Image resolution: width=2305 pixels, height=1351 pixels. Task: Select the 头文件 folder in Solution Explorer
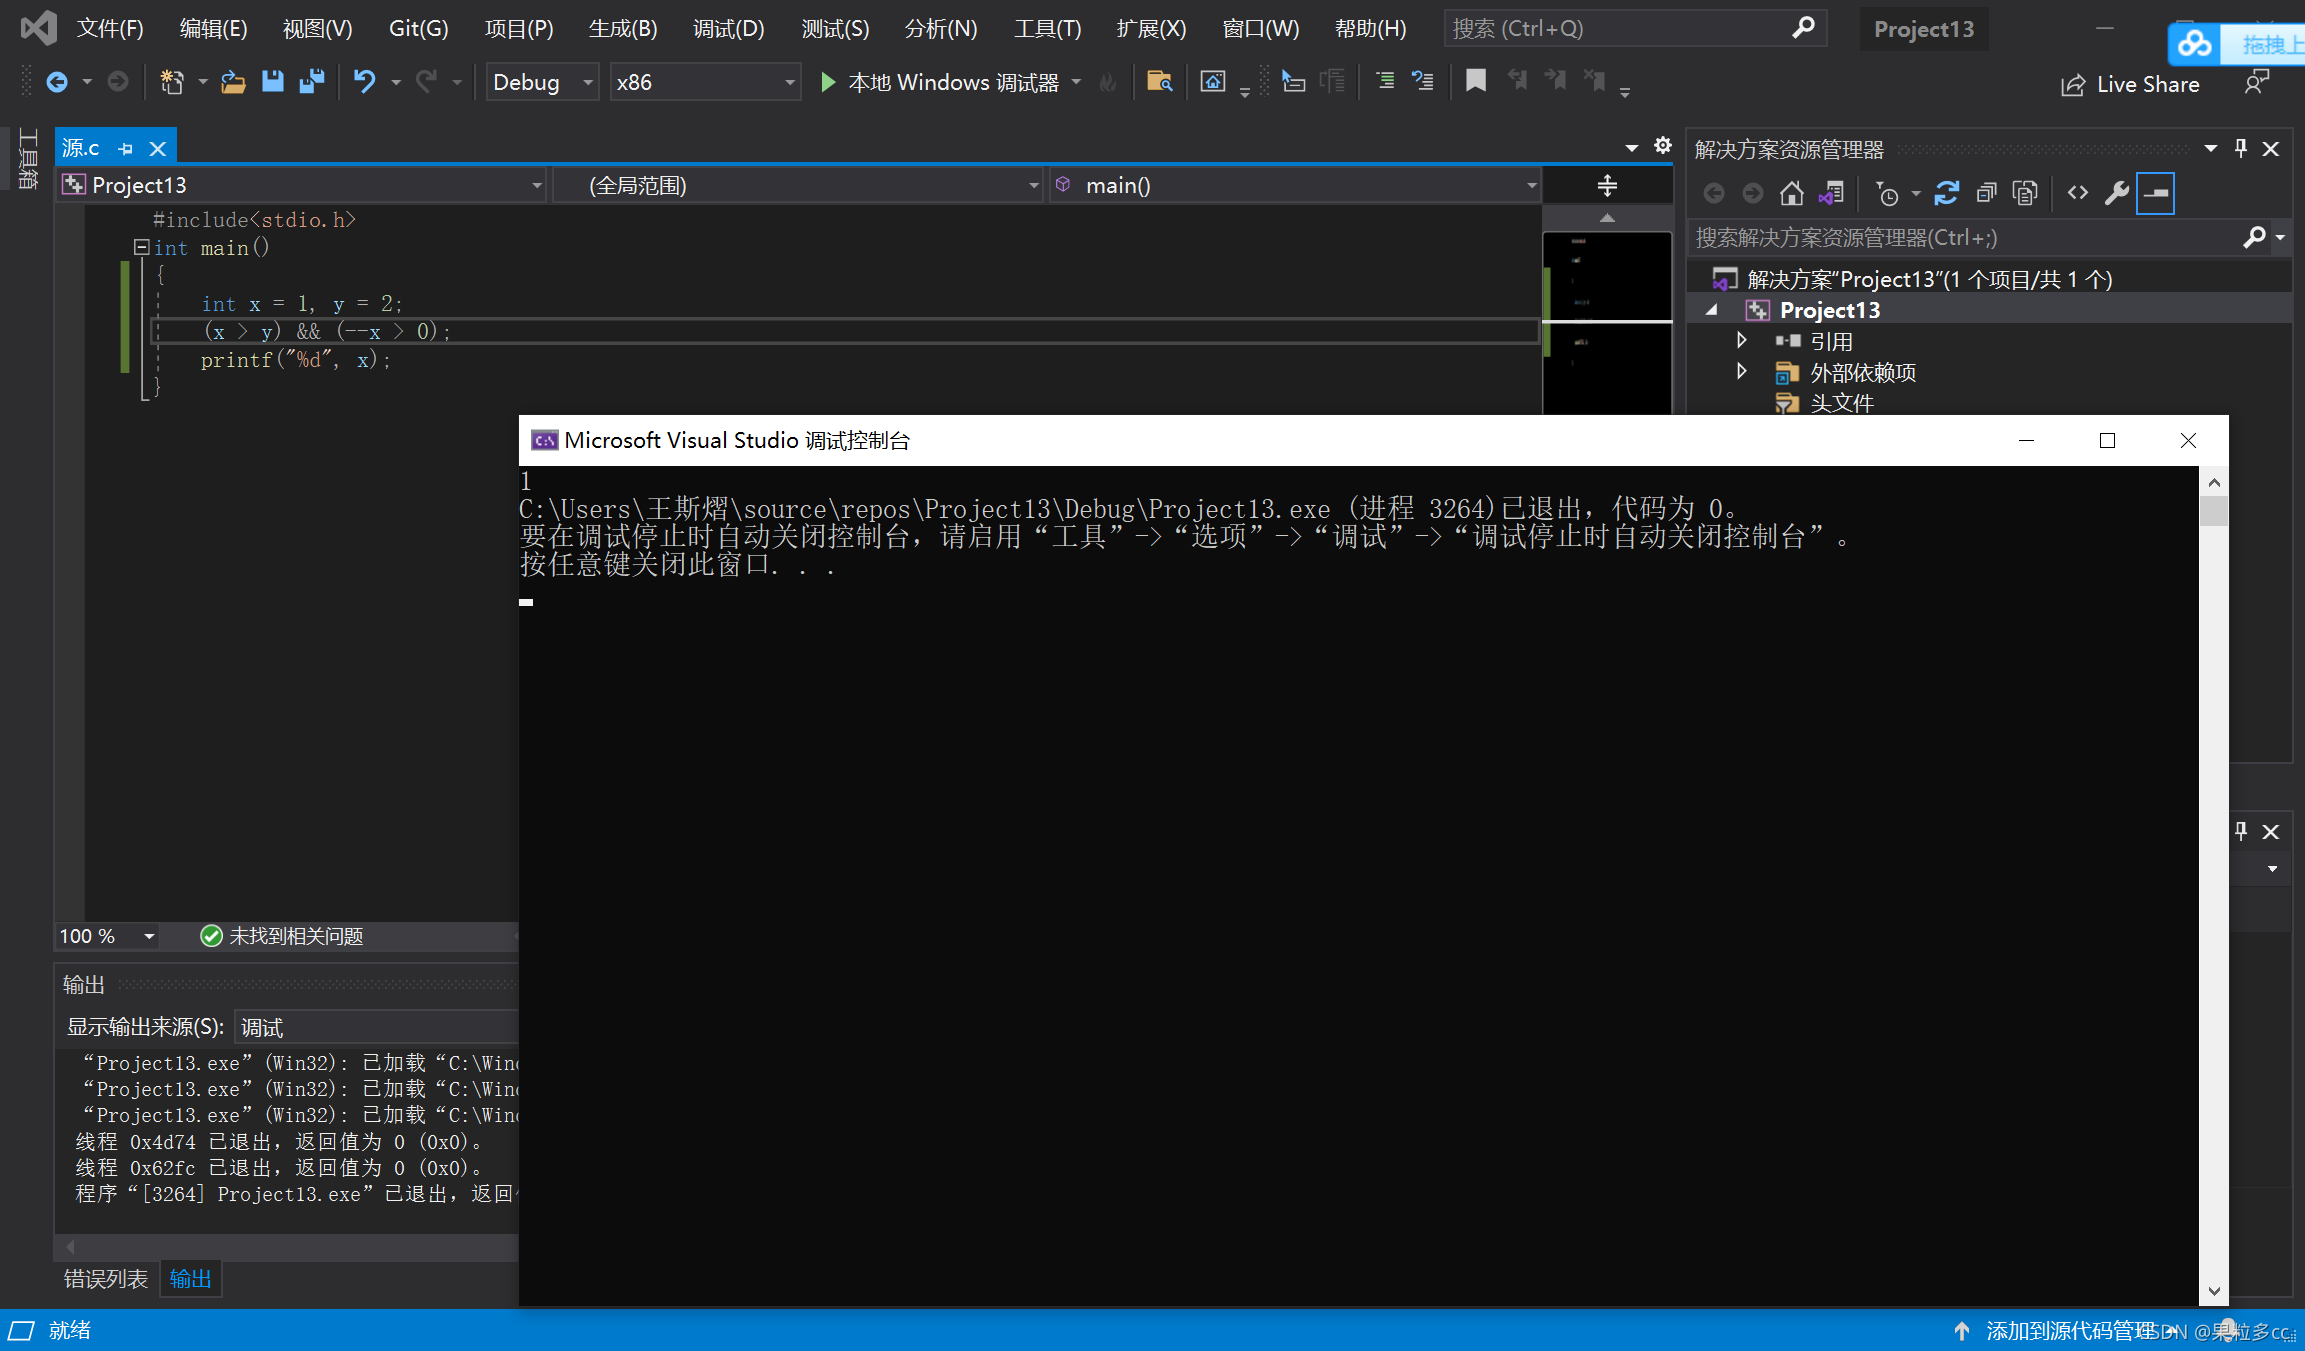tap(1841, 403)
